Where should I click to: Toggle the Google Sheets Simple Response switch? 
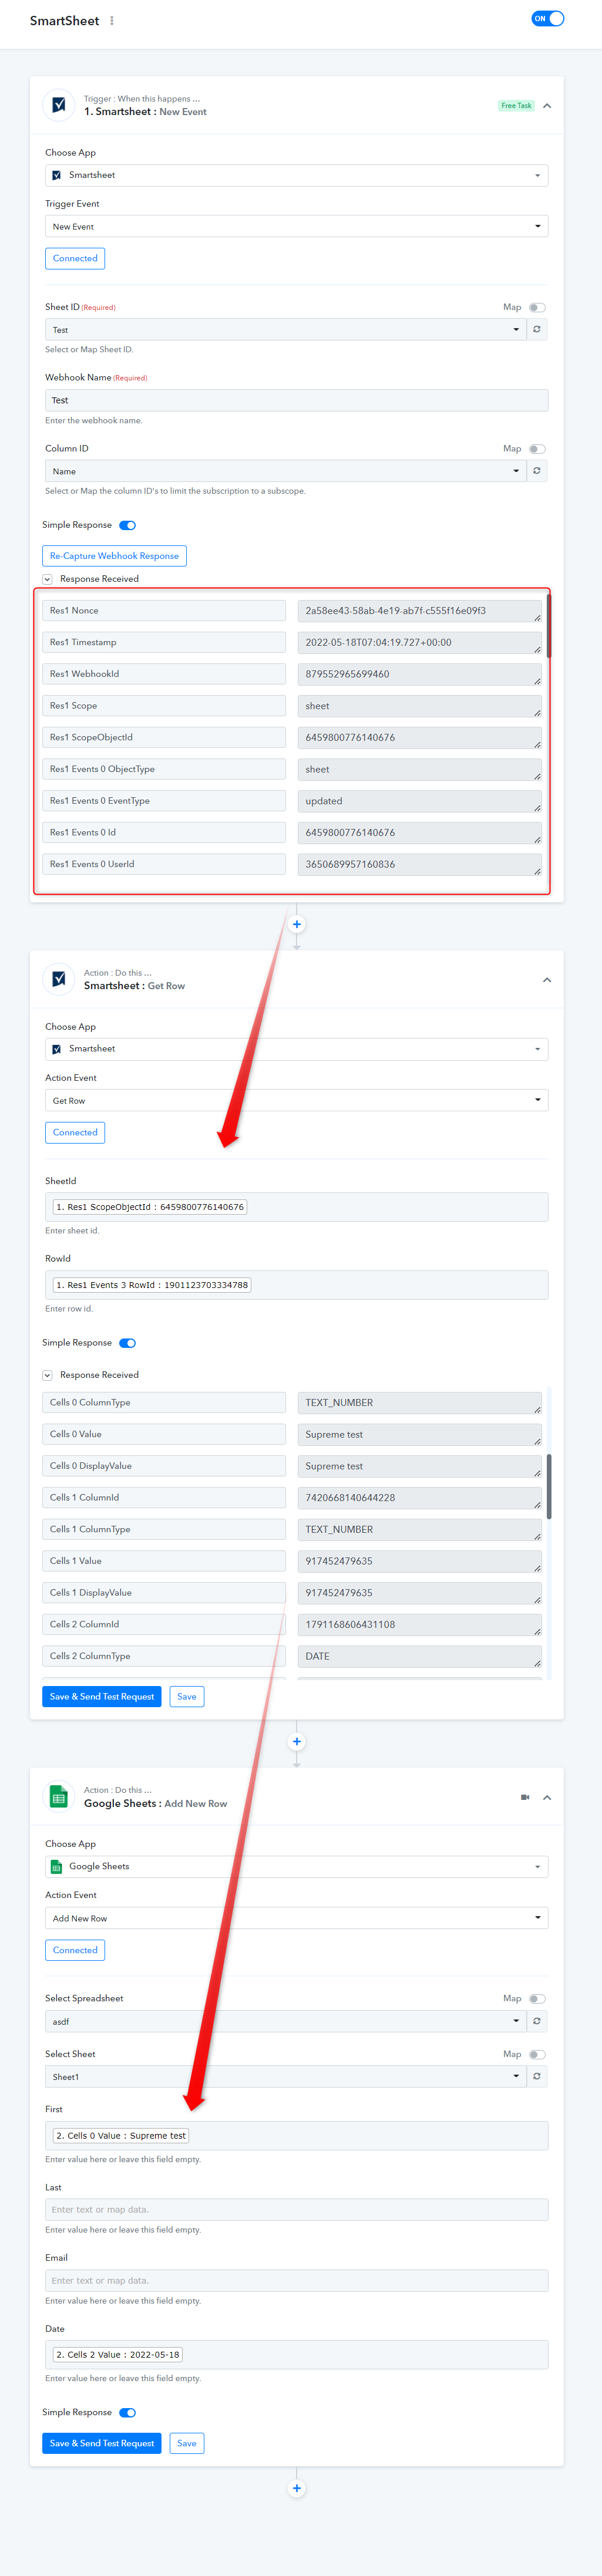pyautogui.click(x=127, y=2414)
